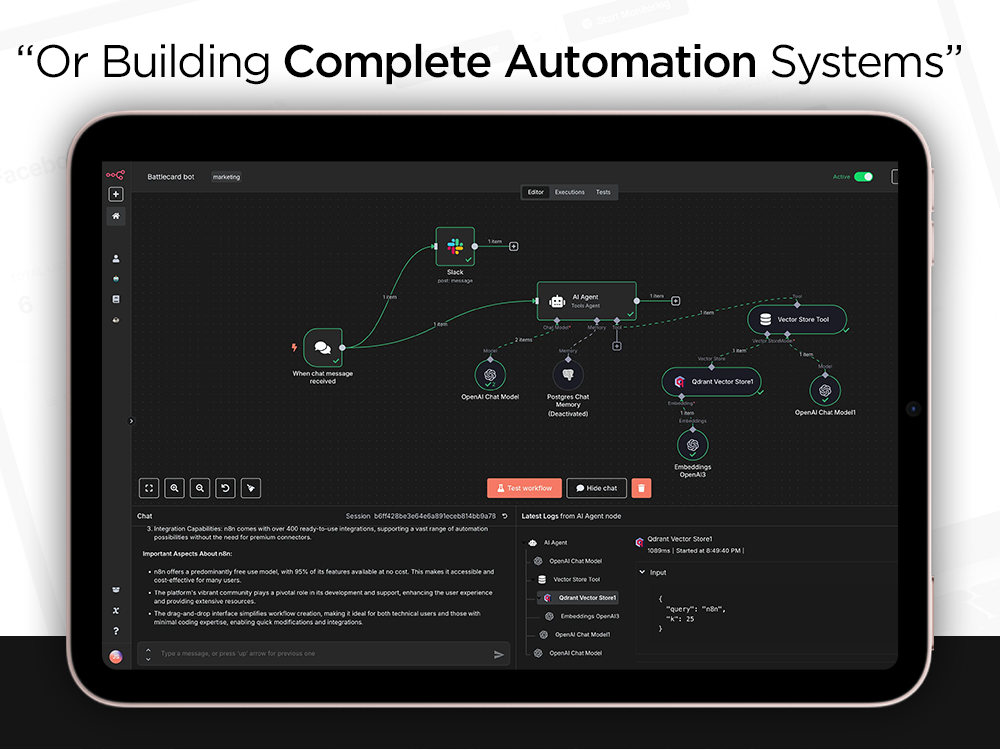Select Embeddings OpenAI3 row in logs

pyautogui.click(x=582, y=617)
